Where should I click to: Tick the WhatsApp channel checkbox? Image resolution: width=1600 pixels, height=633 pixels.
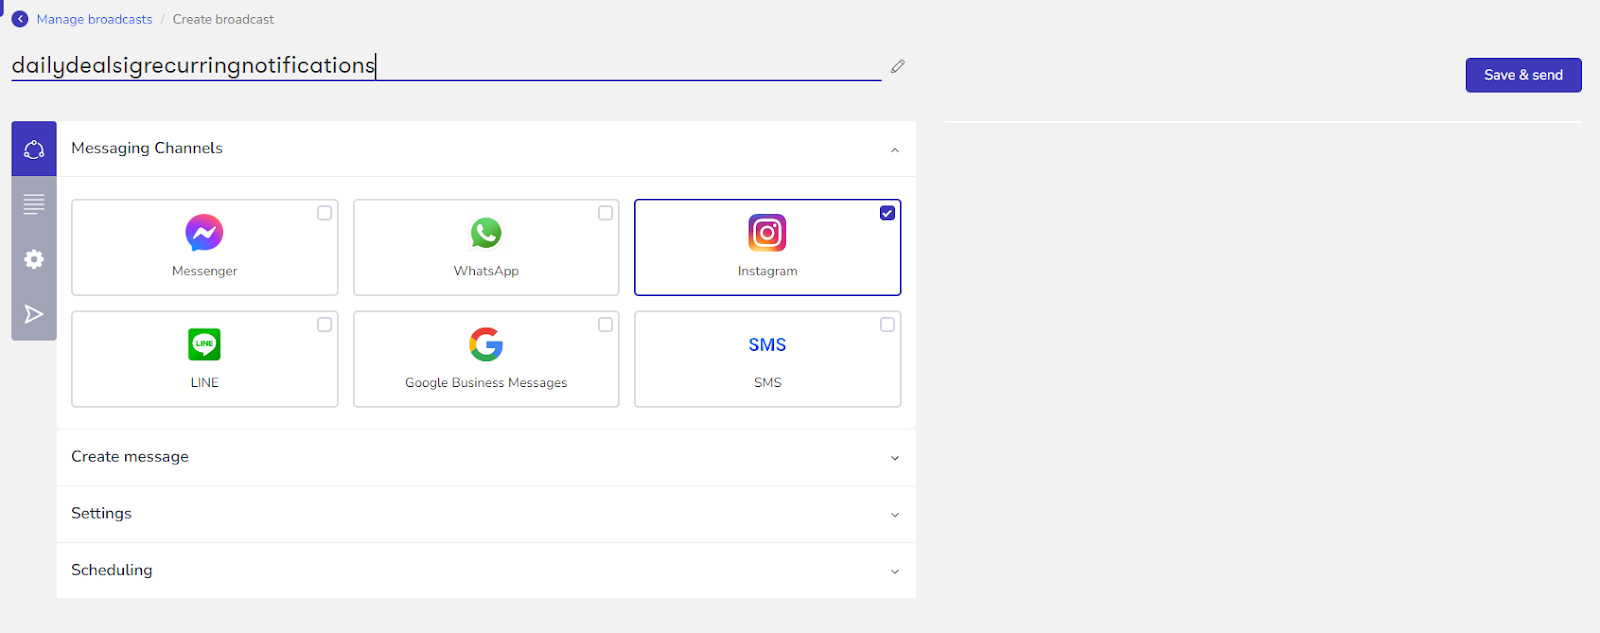(605, 213)
